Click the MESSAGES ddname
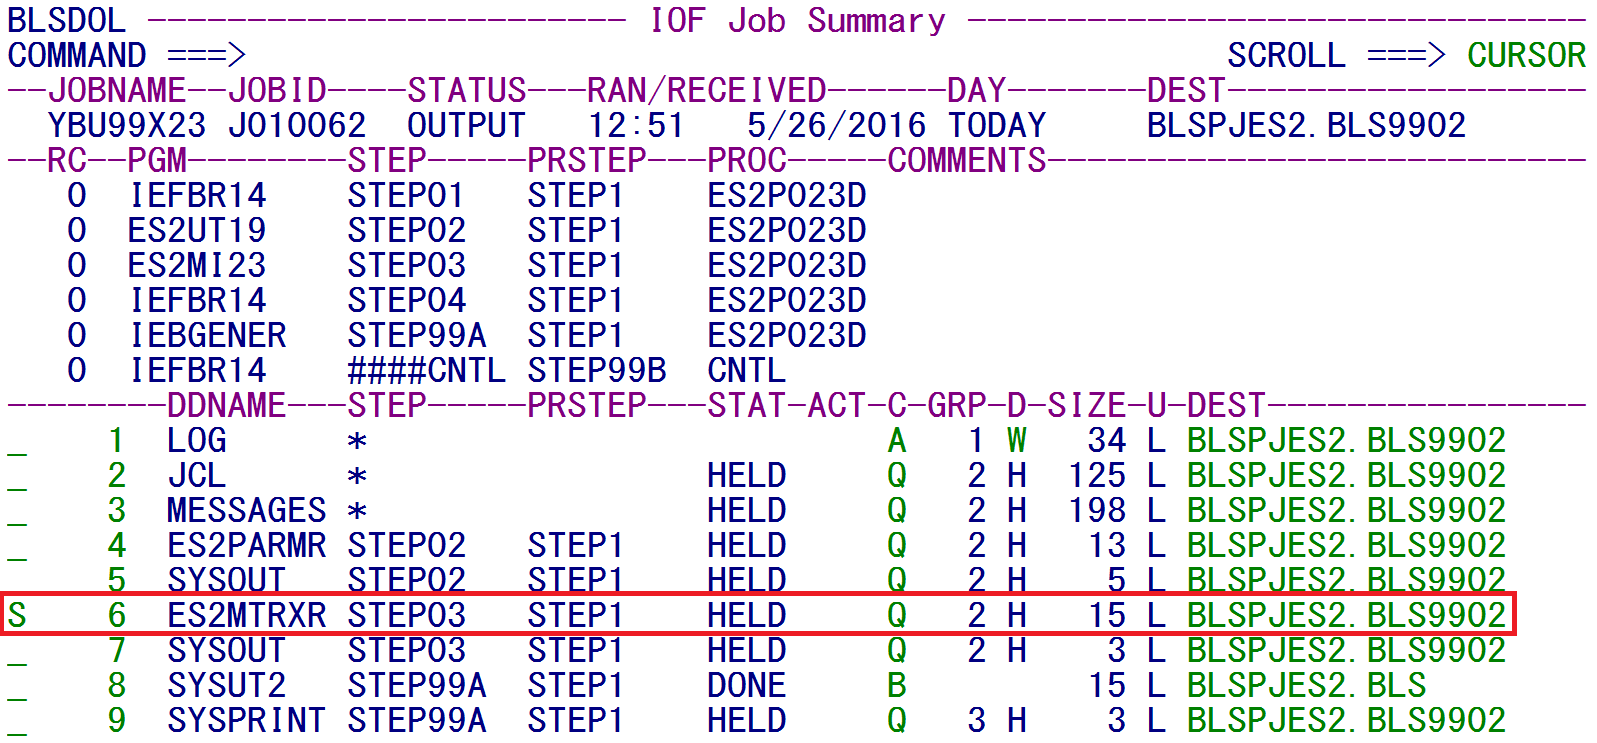 247,511
